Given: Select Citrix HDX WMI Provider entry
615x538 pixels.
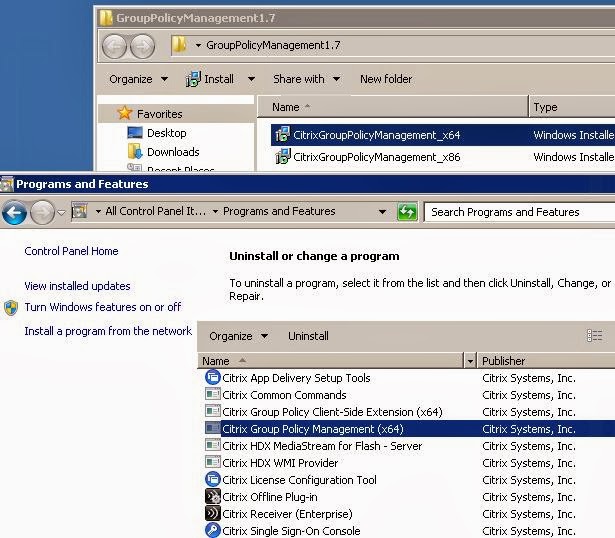Looking at the screenshot, I should 280,463.
